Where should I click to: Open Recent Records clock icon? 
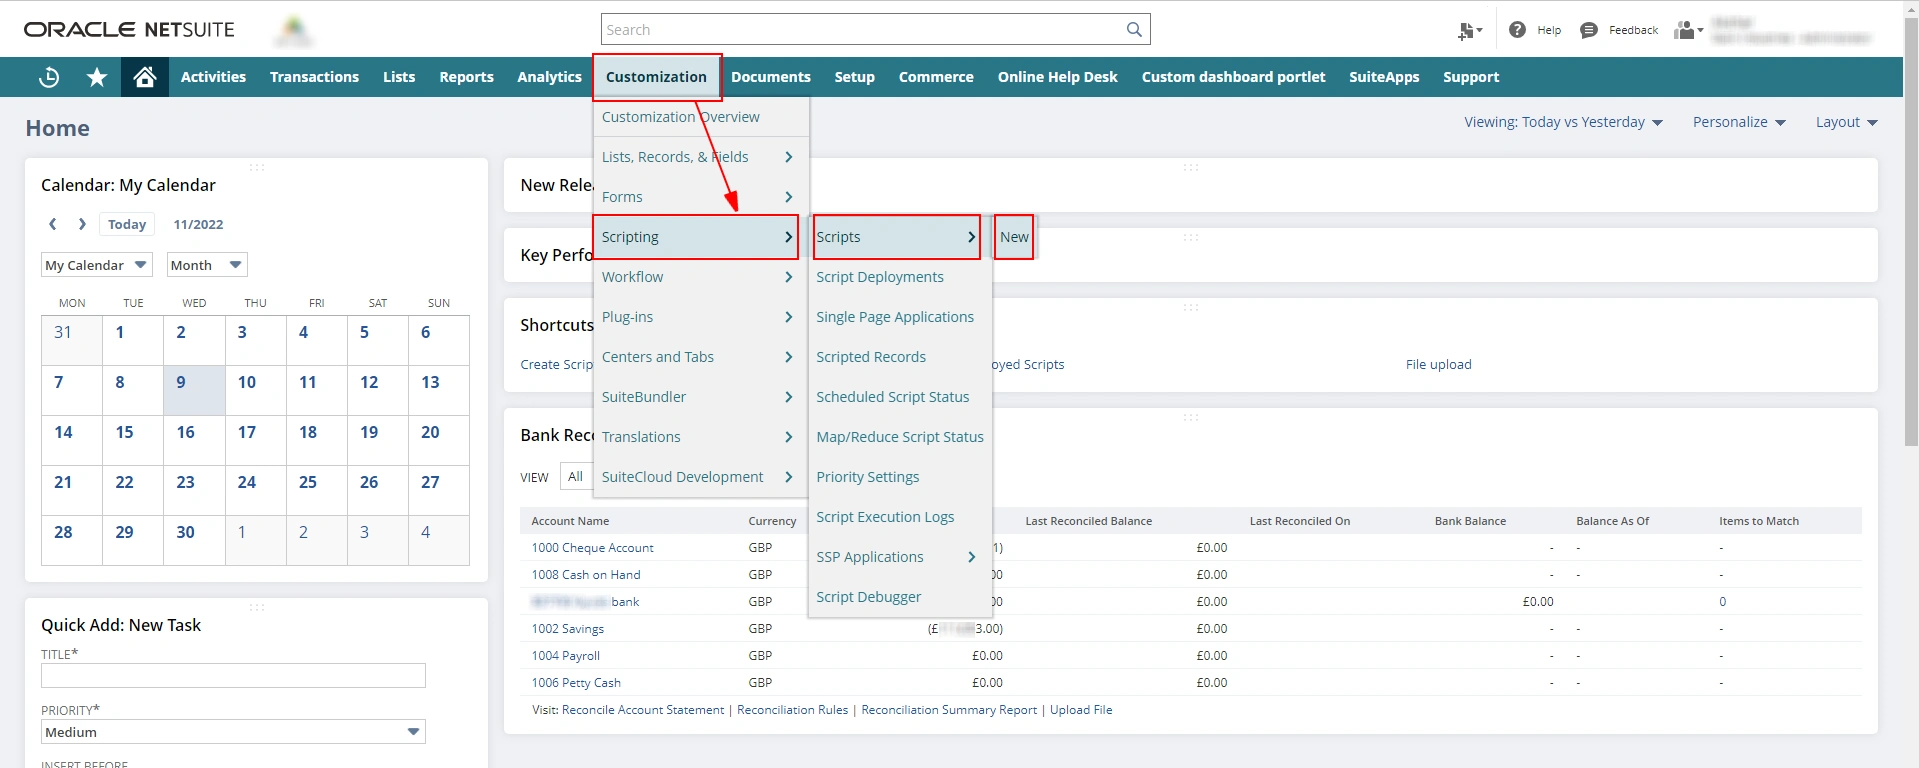point(48,77)
